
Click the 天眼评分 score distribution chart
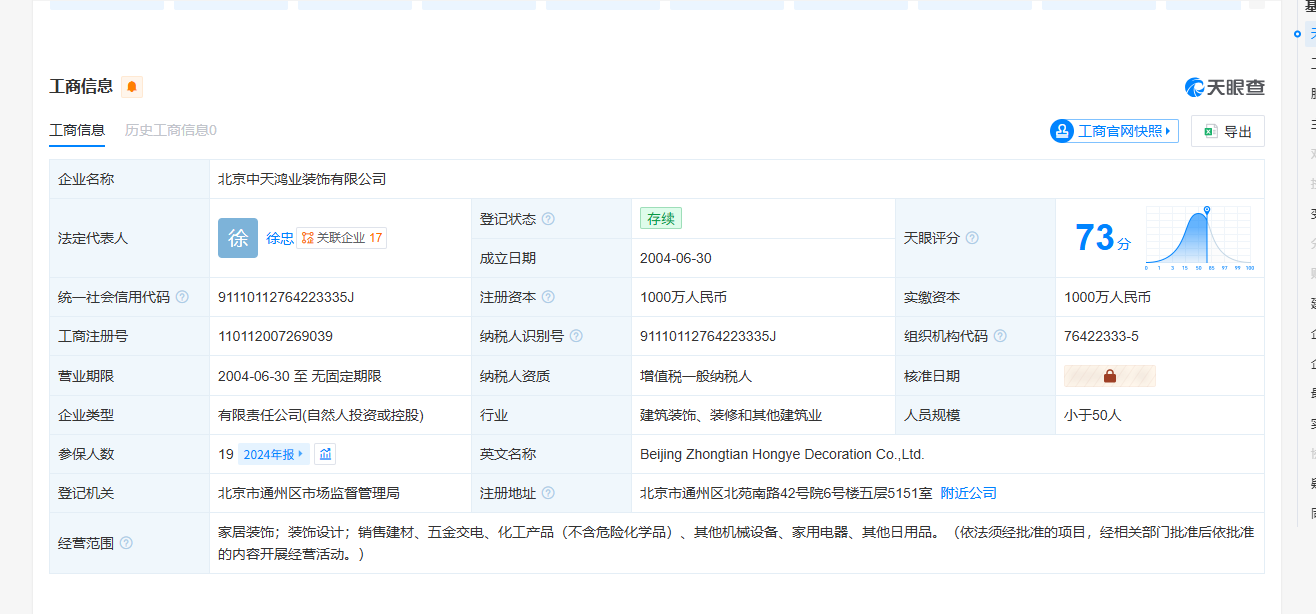[x=1198, y=238]
